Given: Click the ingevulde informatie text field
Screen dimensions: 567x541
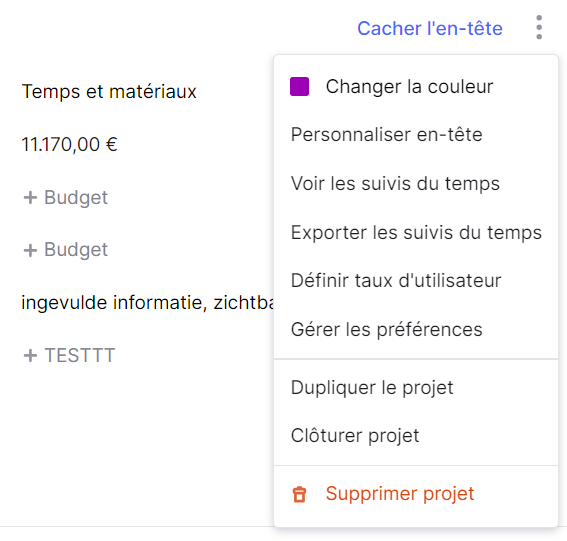Looking at the screenshot, I should pyautogui.click(x=148, y=302).
